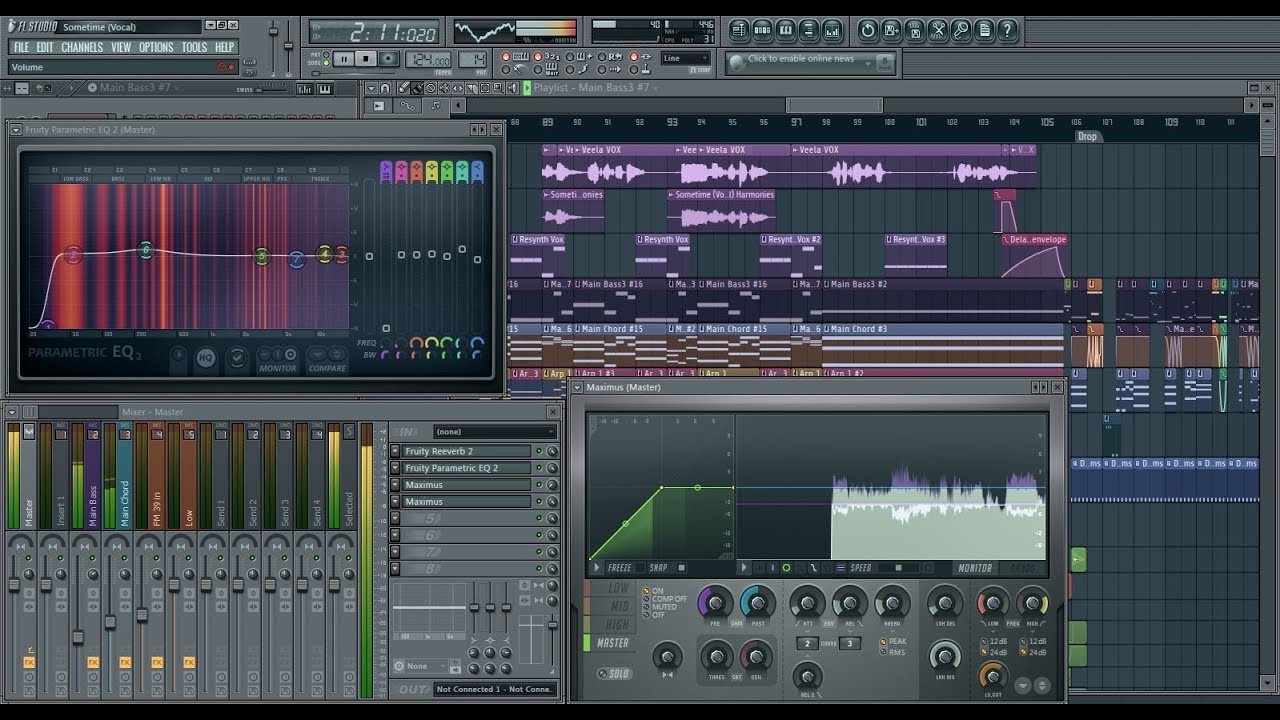Select the MASTER band in Maximus
The height and width of the screenshot is (720, 1280).
(x=612, y=643)
